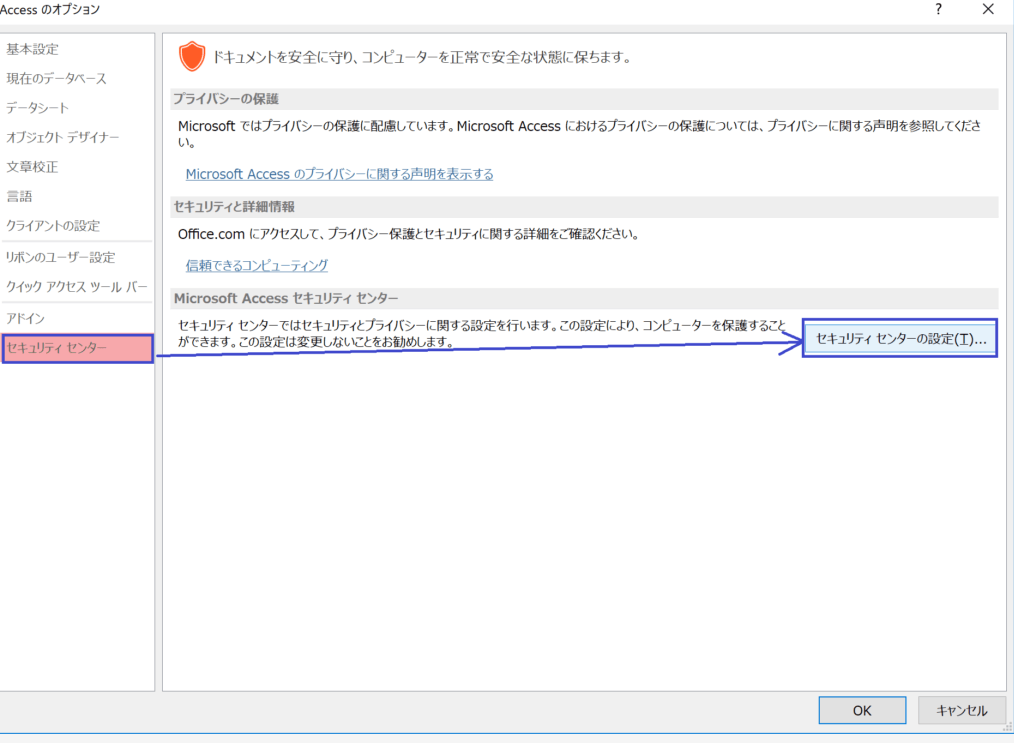1014x743 pixels.
Task: Switch to the アドイン category
Action: (x=26, y=318)
